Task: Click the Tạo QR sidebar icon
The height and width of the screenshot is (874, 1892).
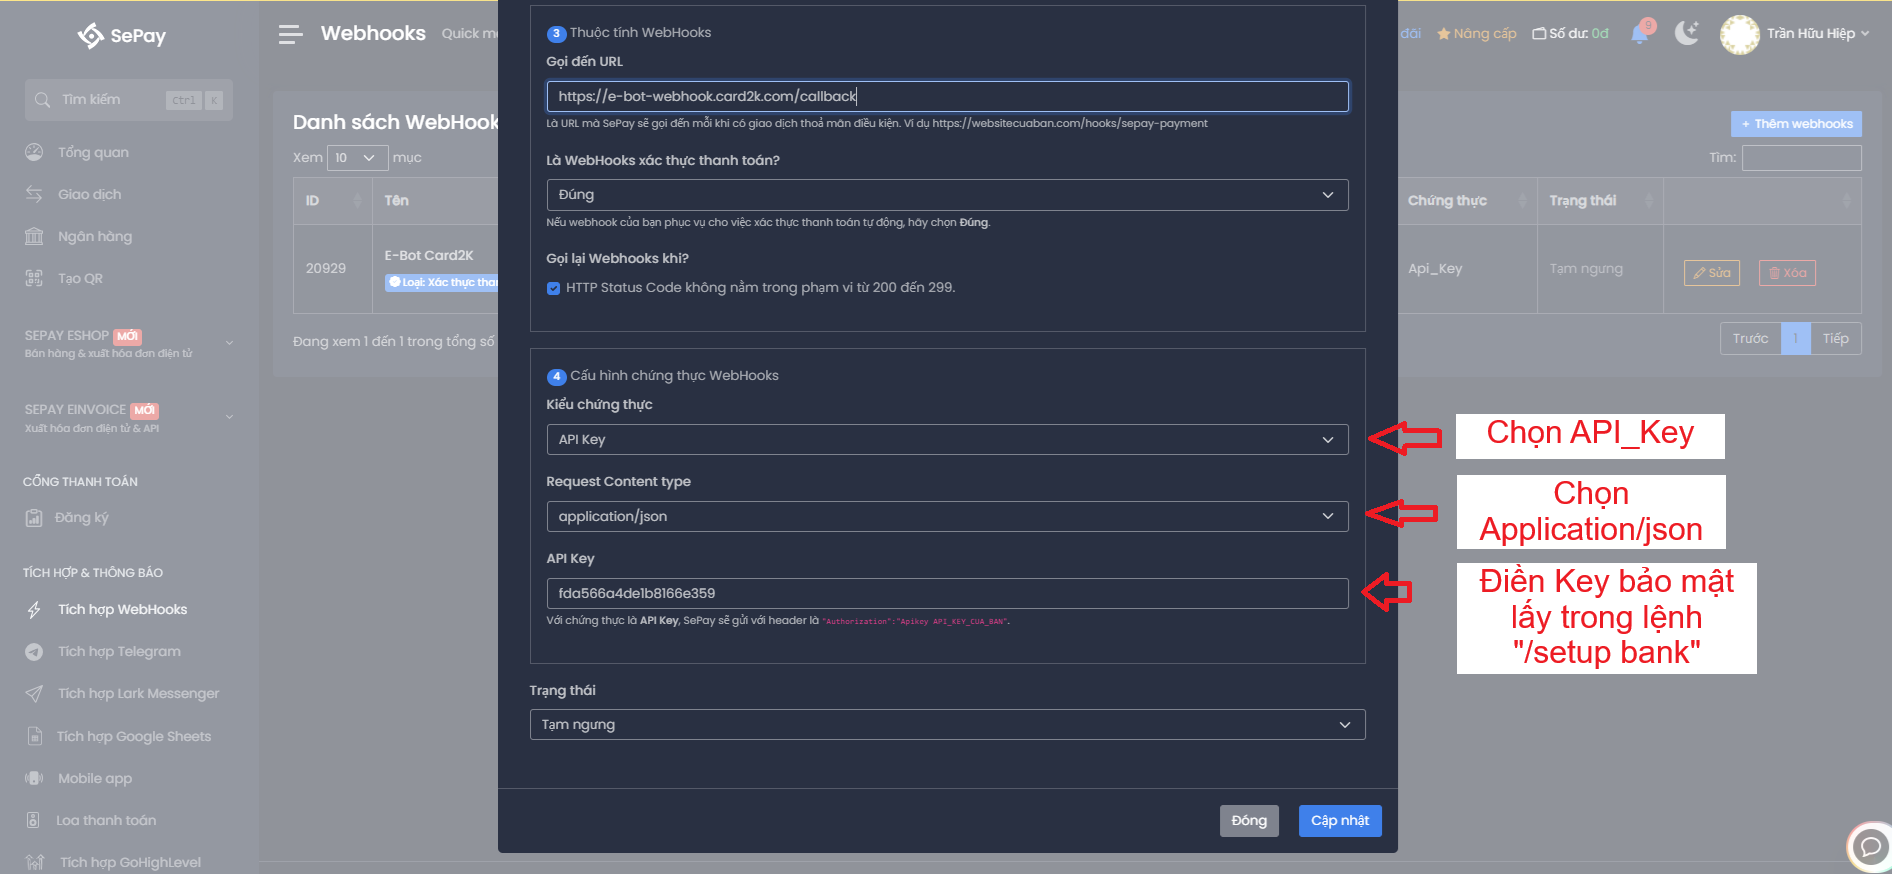Action: [34, 279]
